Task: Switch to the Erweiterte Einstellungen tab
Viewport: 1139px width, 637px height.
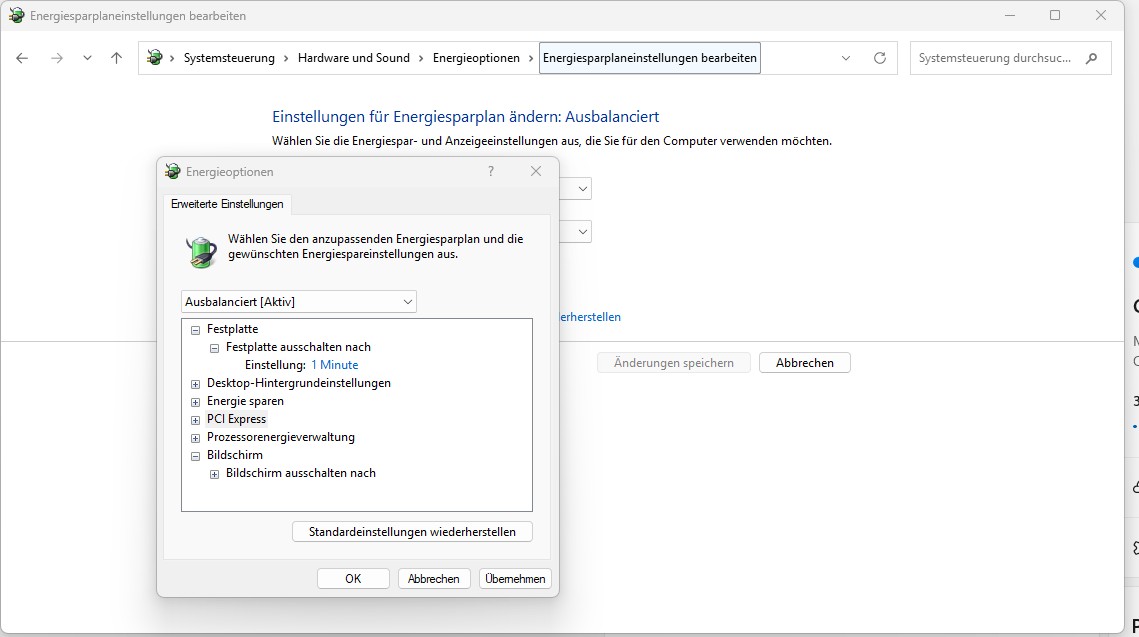Action: (x=227, y=203)
